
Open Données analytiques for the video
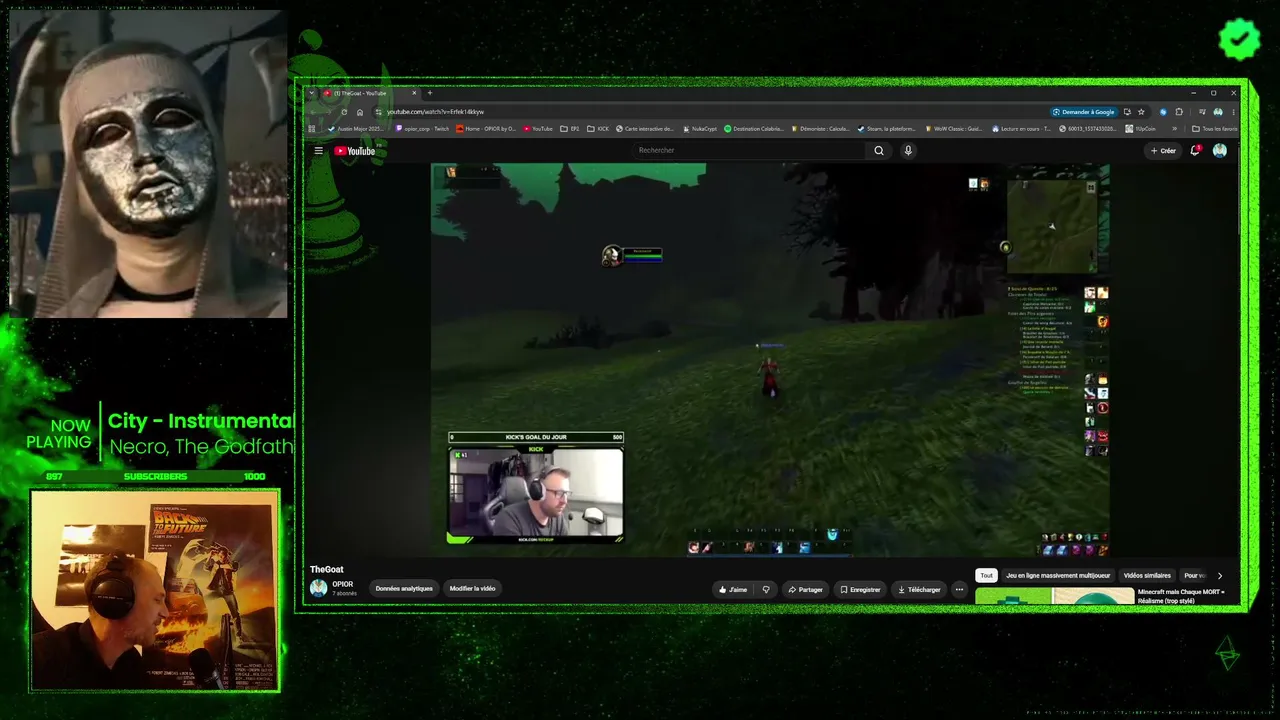[x=404, y=589]
